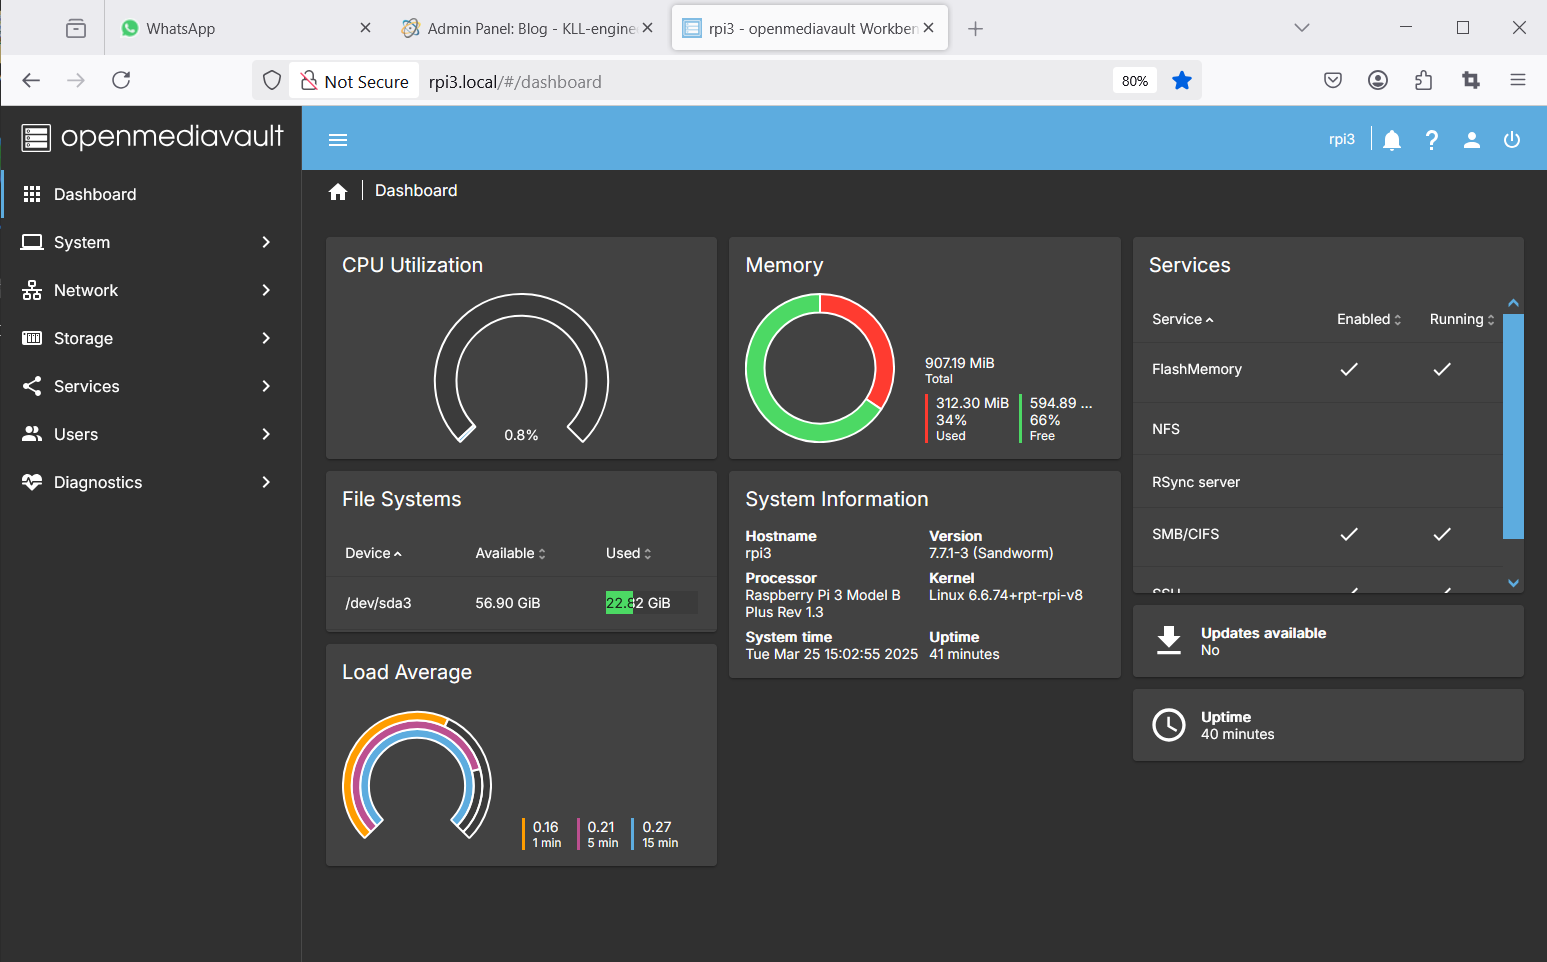Image resolution: width=1547 pixels, height=962 pixels.
Task: Open the help question mark menu
Action: (x=1432, y=140)
